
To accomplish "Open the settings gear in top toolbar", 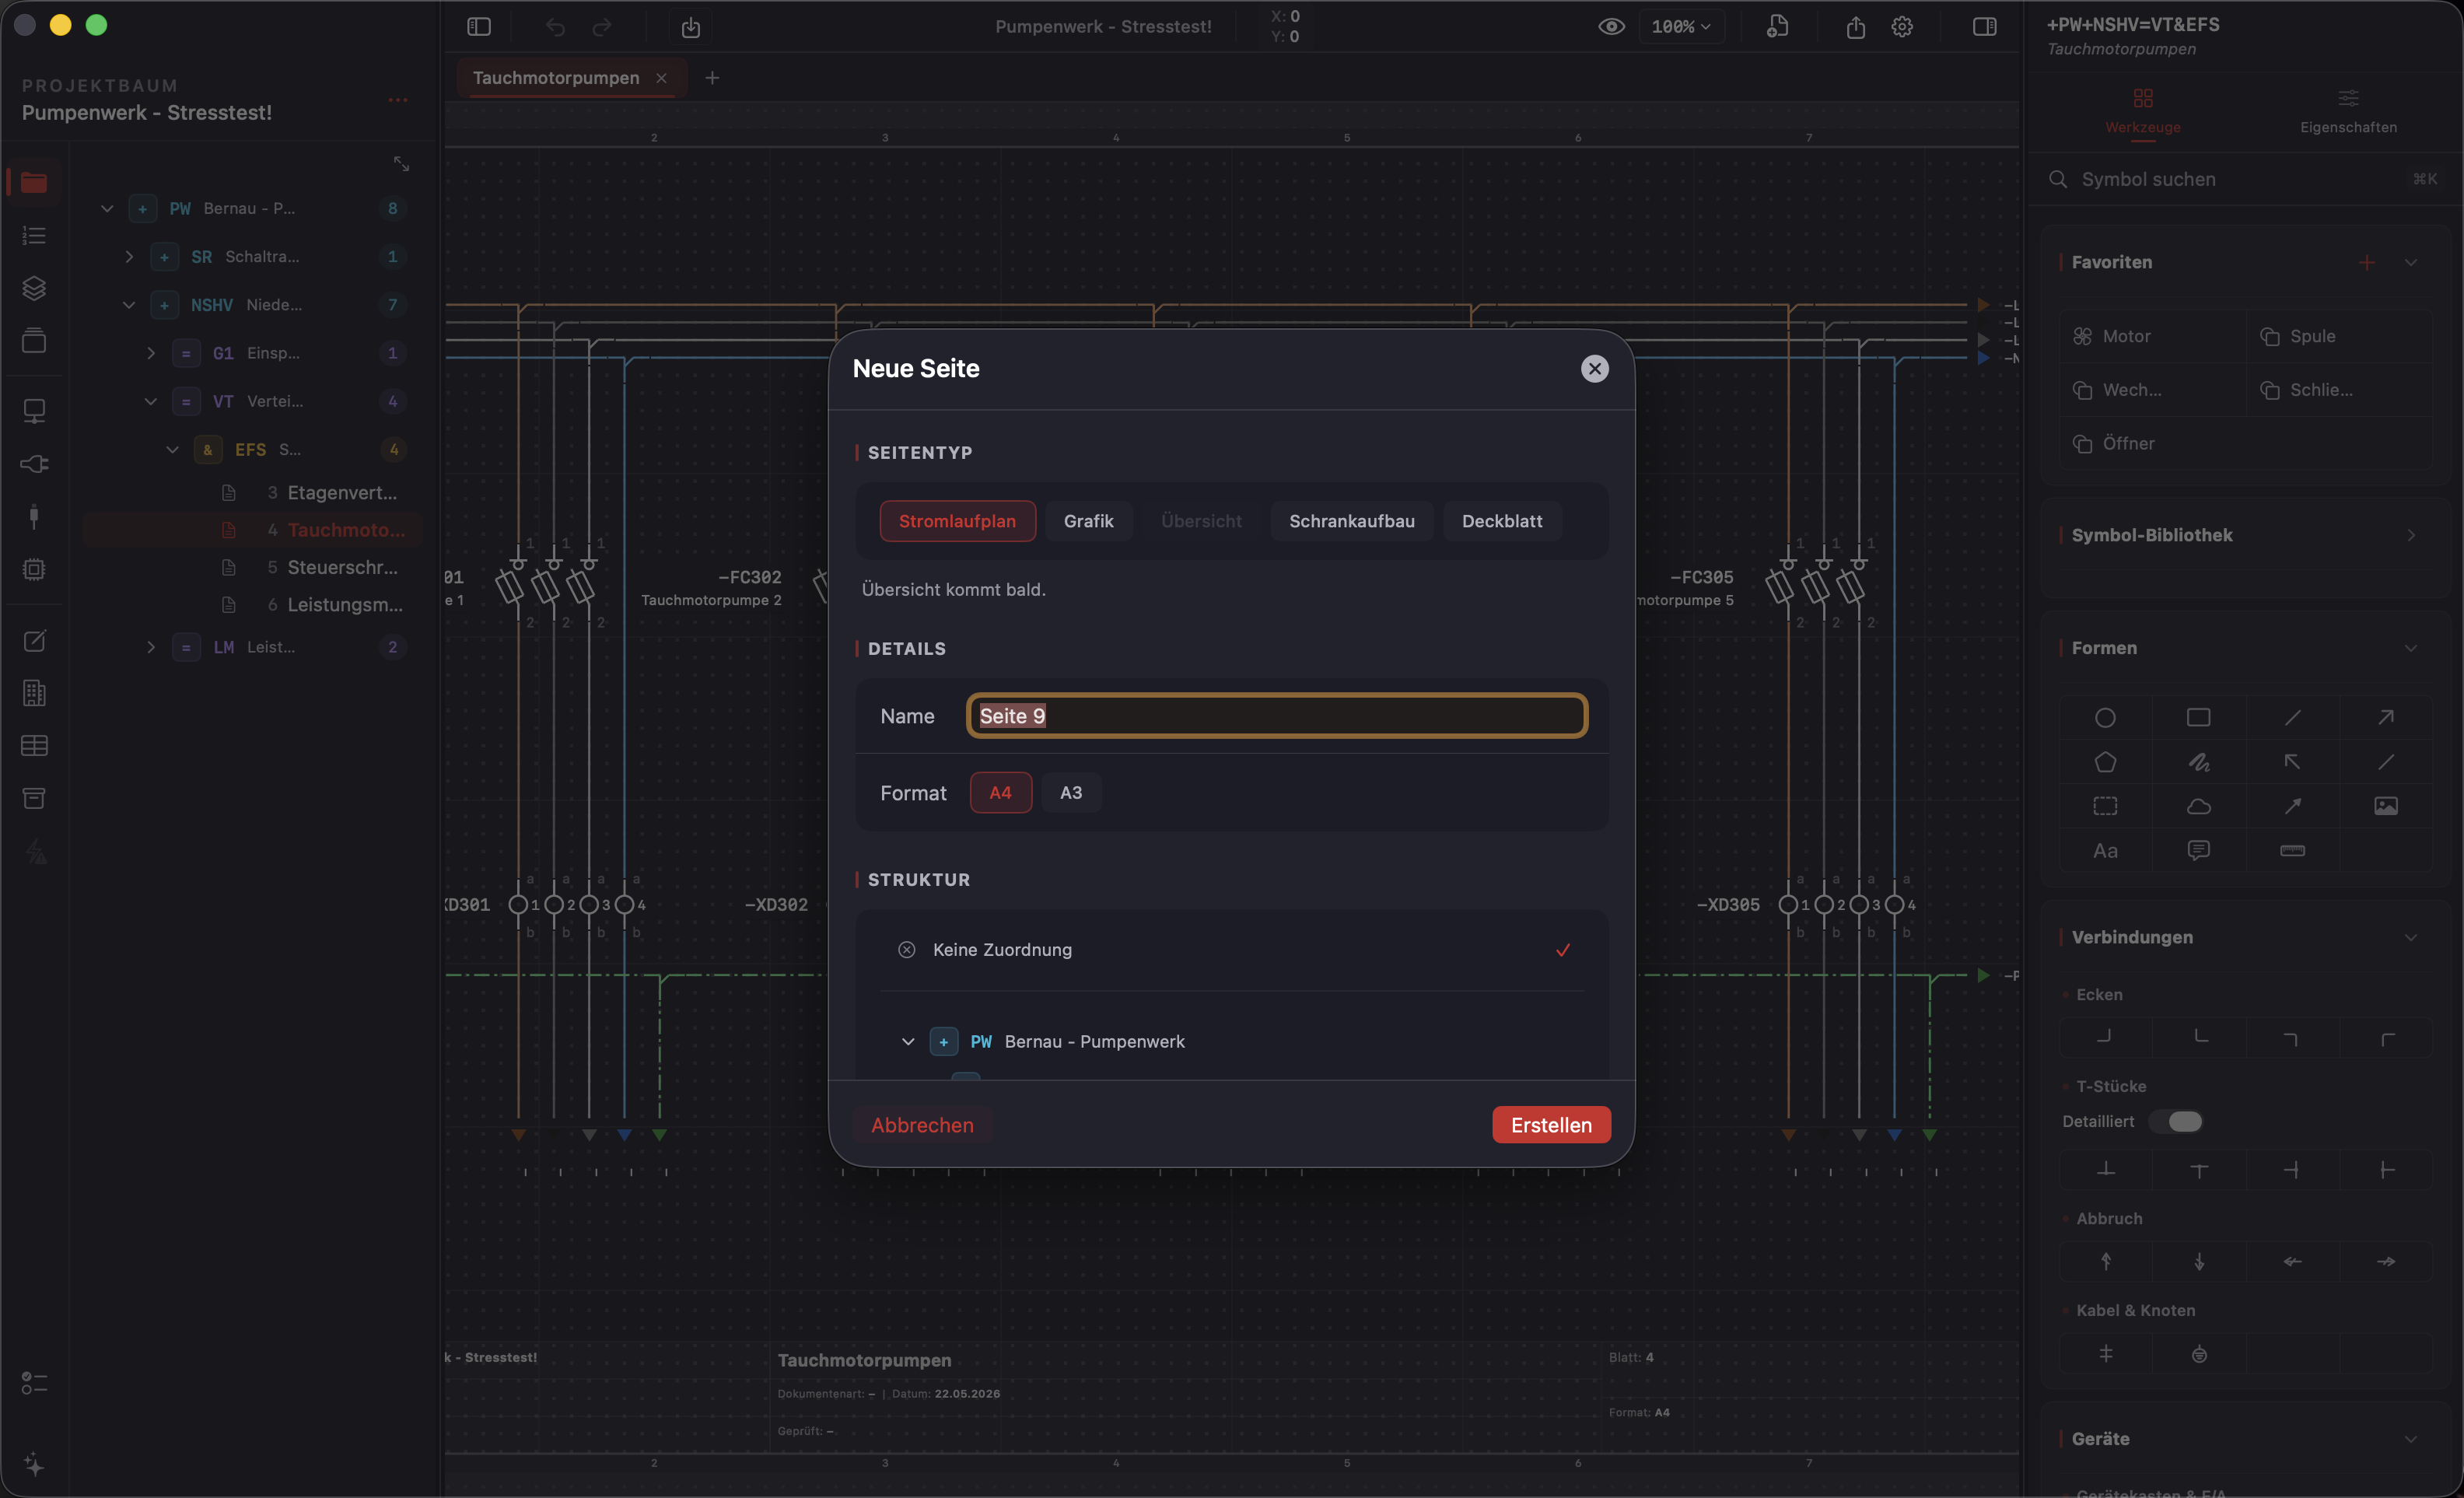I will pos(1902,27).
